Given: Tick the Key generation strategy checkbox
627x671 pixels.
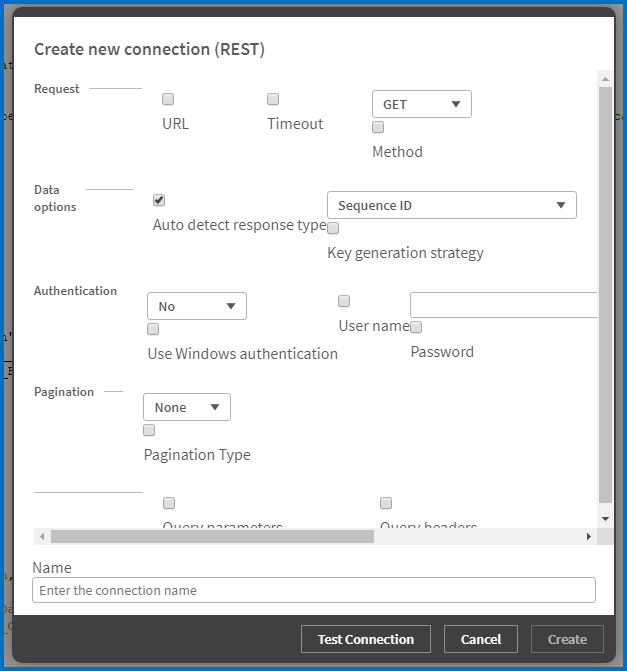Looking at the screenshot, I should [x=333, y=228].
